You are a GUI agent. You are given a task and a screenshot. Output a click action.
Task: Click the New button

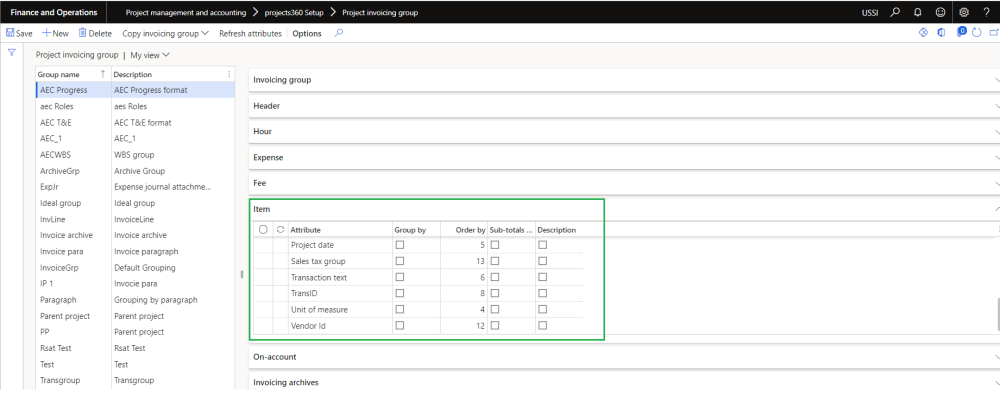click(55, 33)
